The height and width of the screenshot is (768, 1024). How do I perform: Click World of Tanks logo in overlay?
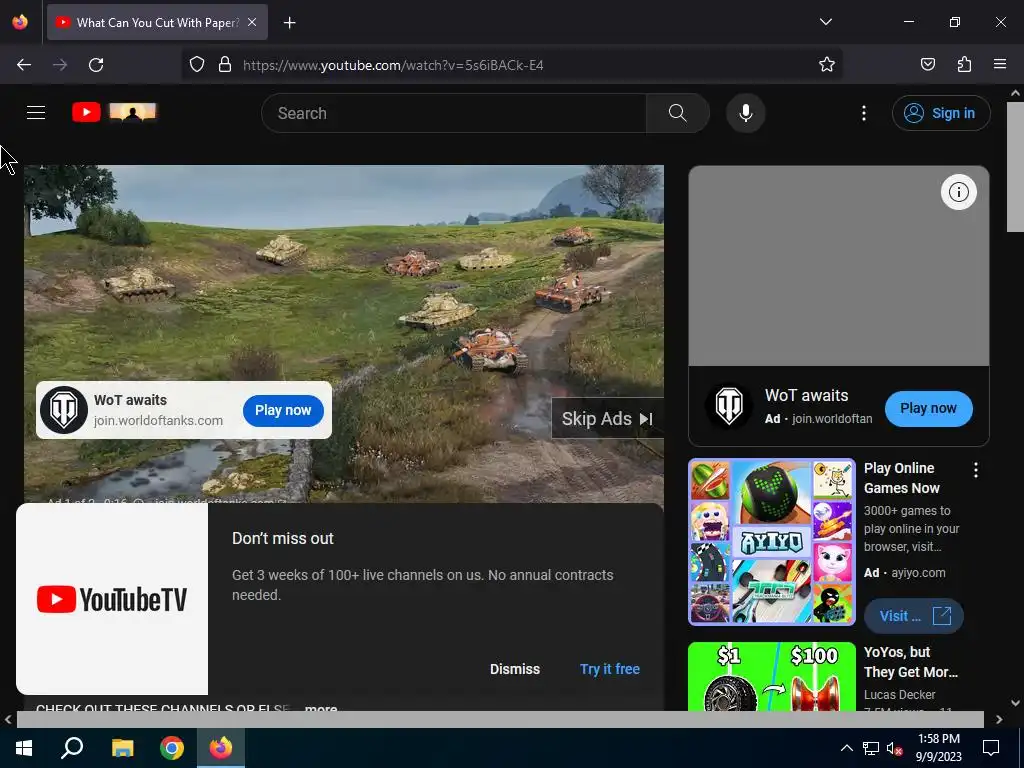pyautogui.click(x=64, y=410)
